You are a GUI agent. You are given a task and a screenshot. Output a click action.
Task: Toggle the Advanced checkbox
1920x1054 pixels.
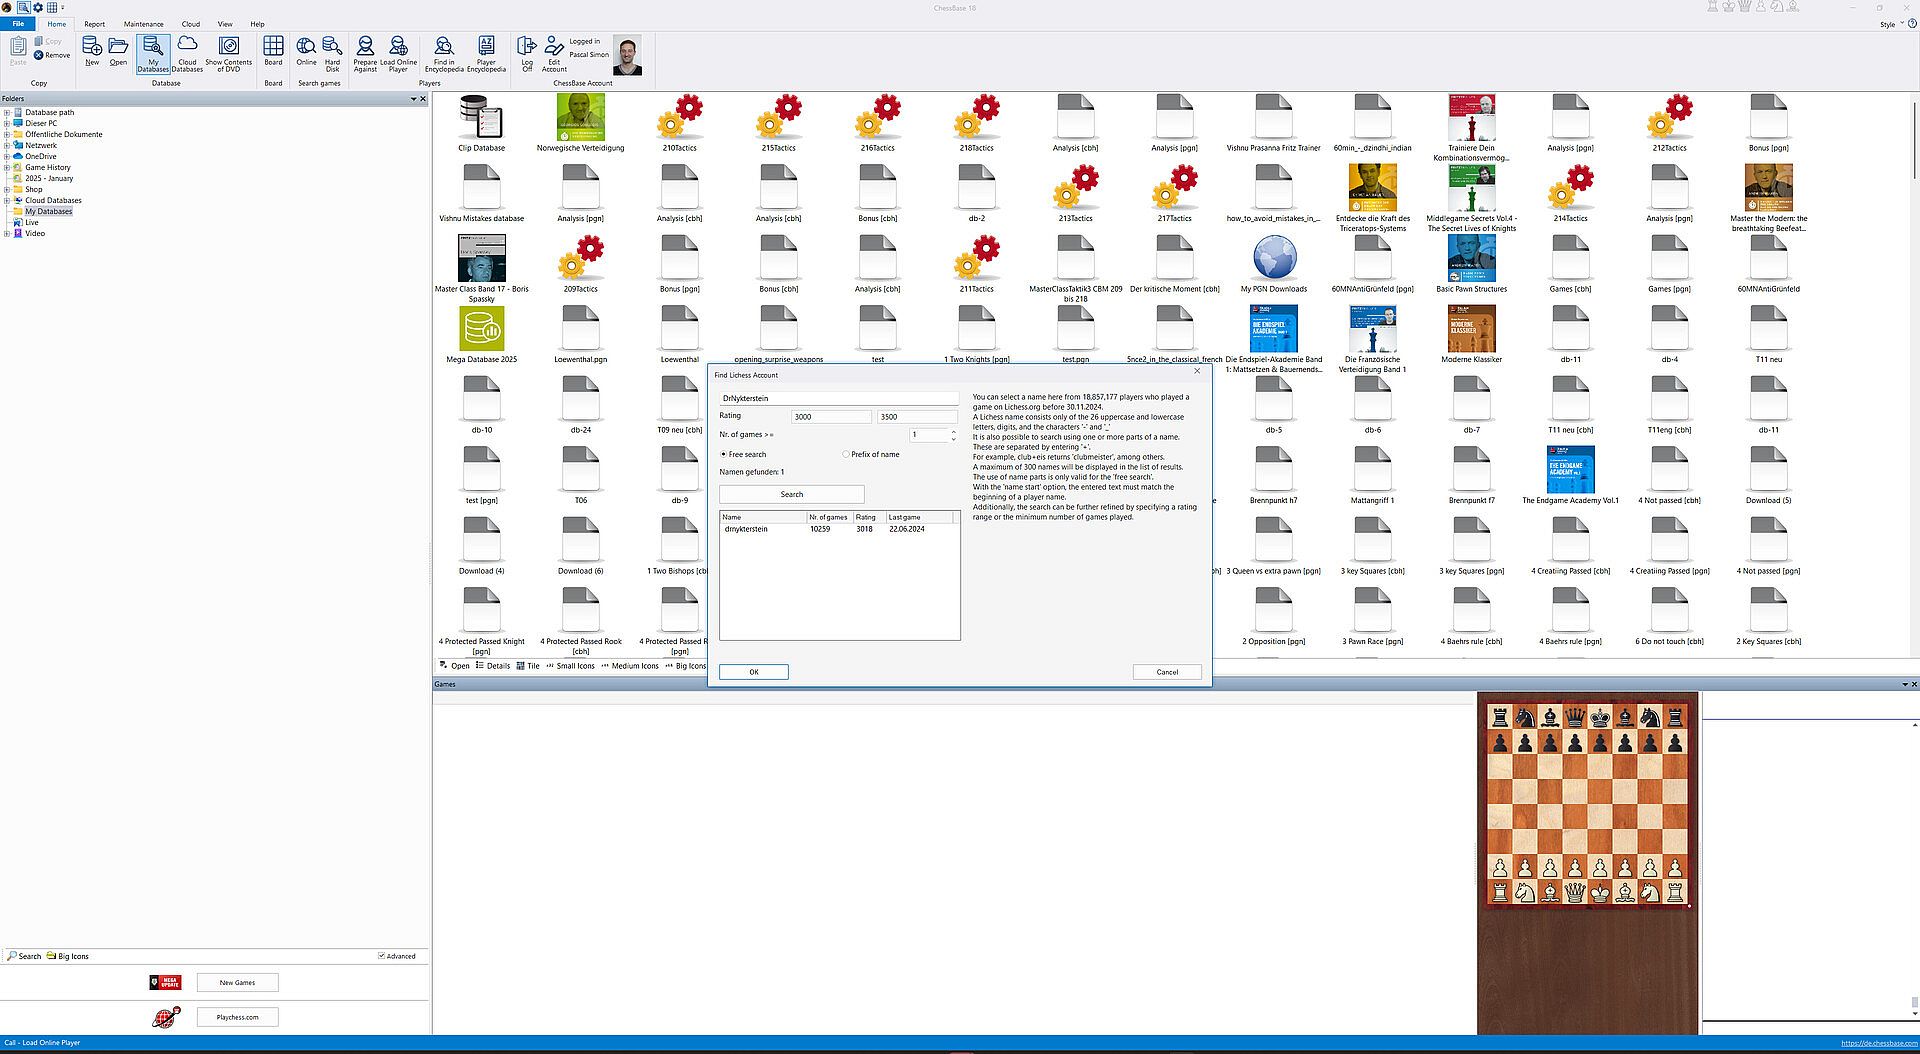tap(382, 956)
